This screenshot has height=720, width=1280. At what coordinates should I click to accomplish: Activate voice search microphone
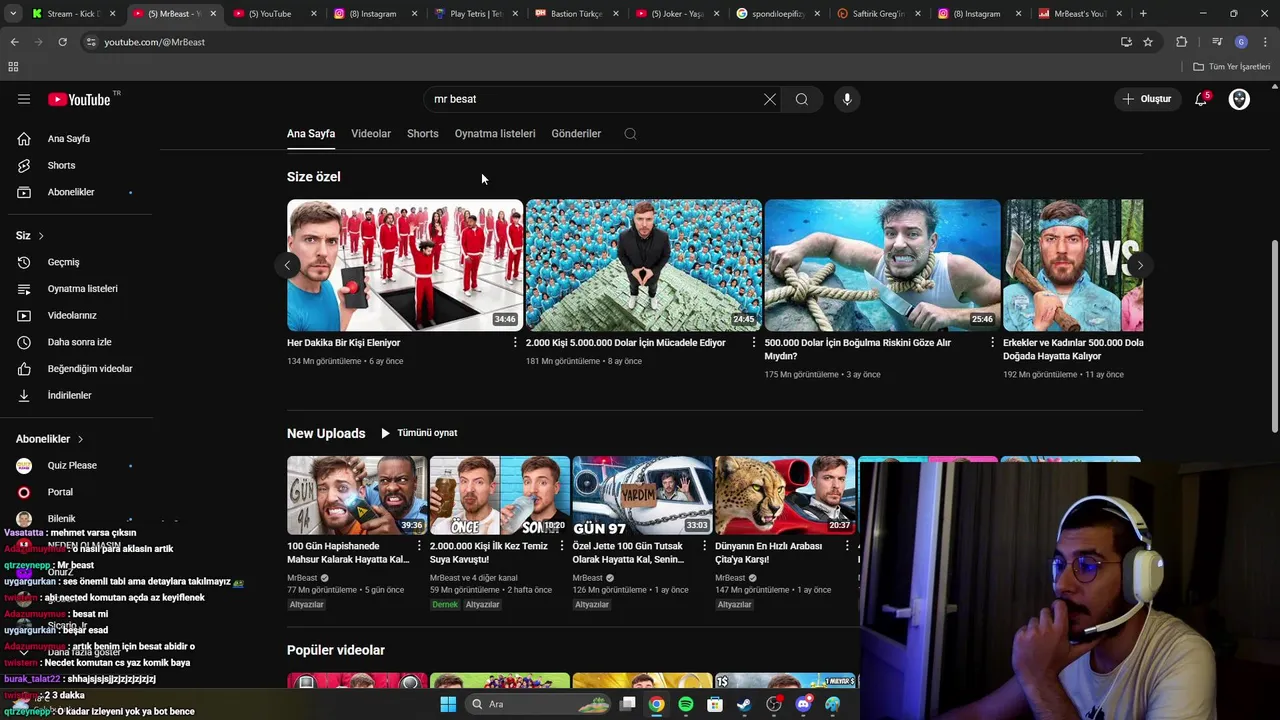(x=847, y=99)
